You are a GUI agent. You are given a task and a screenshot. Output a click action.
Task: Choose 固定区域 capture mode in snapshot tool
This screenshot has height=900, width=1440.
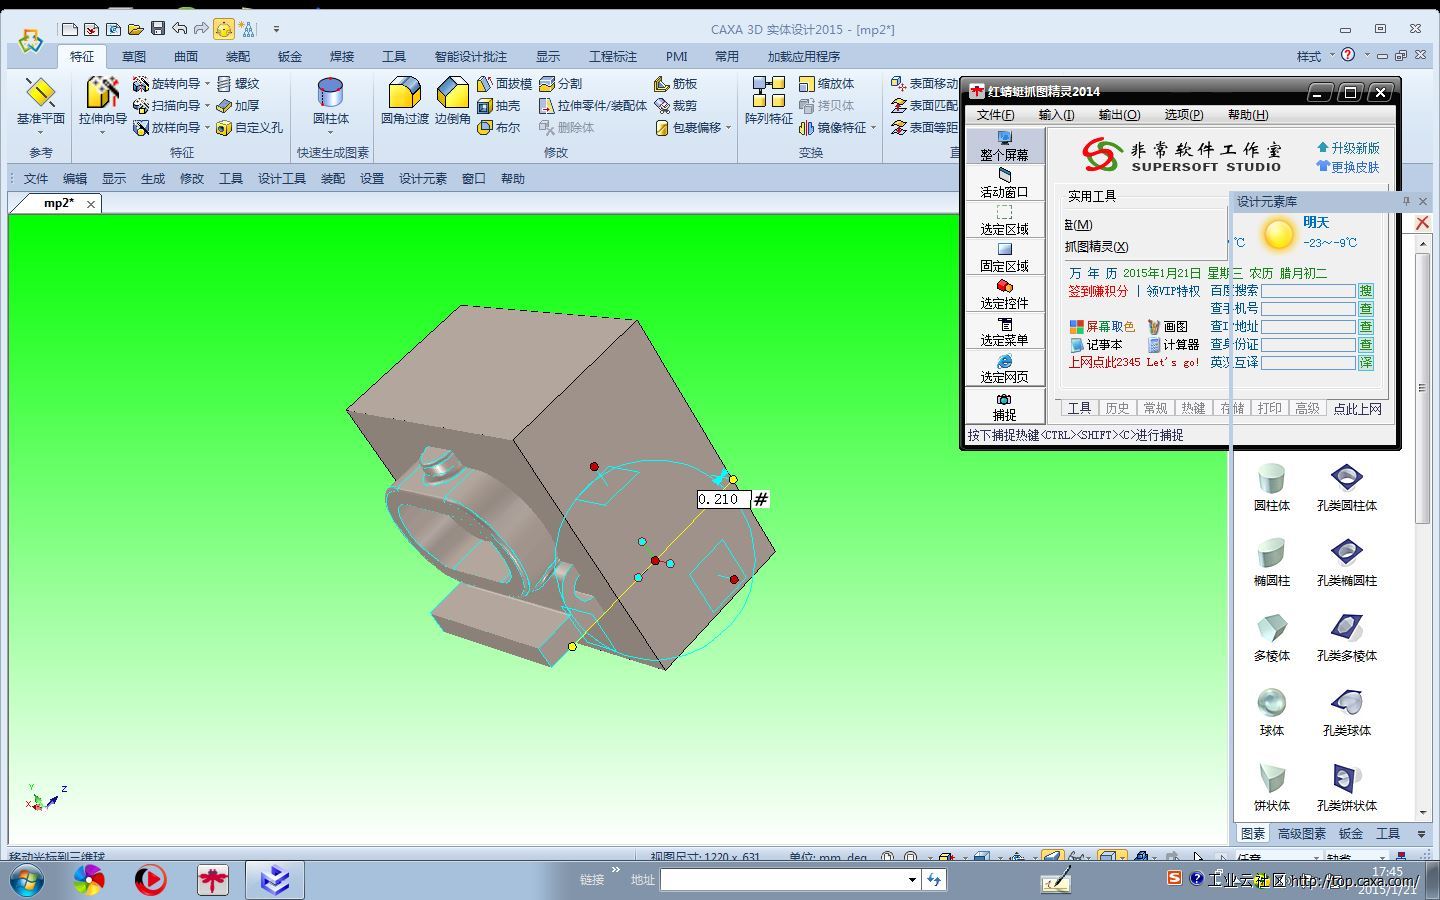[x=1004, y=257]
